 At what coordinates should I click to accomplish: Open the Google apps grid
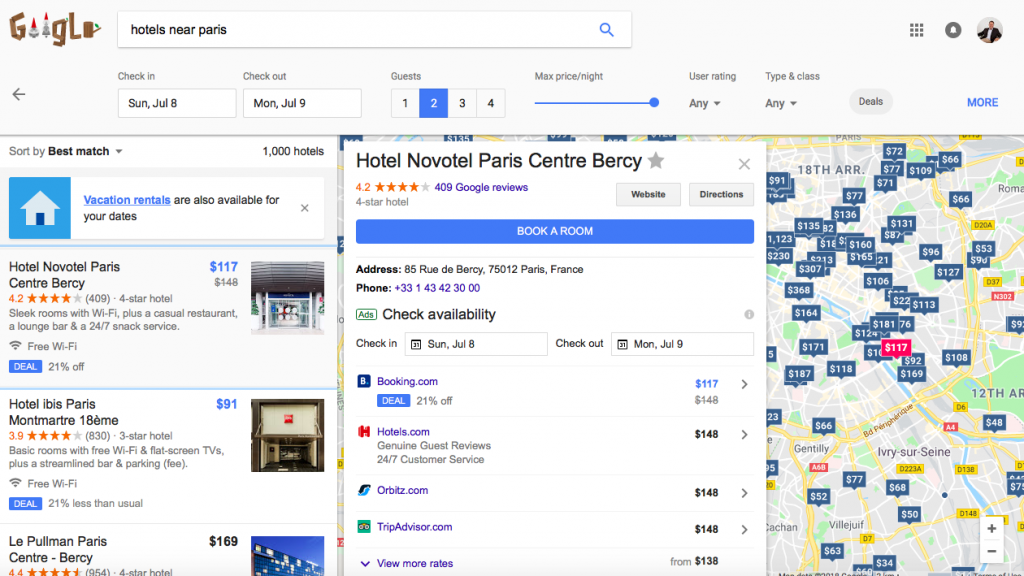(916, 30)
